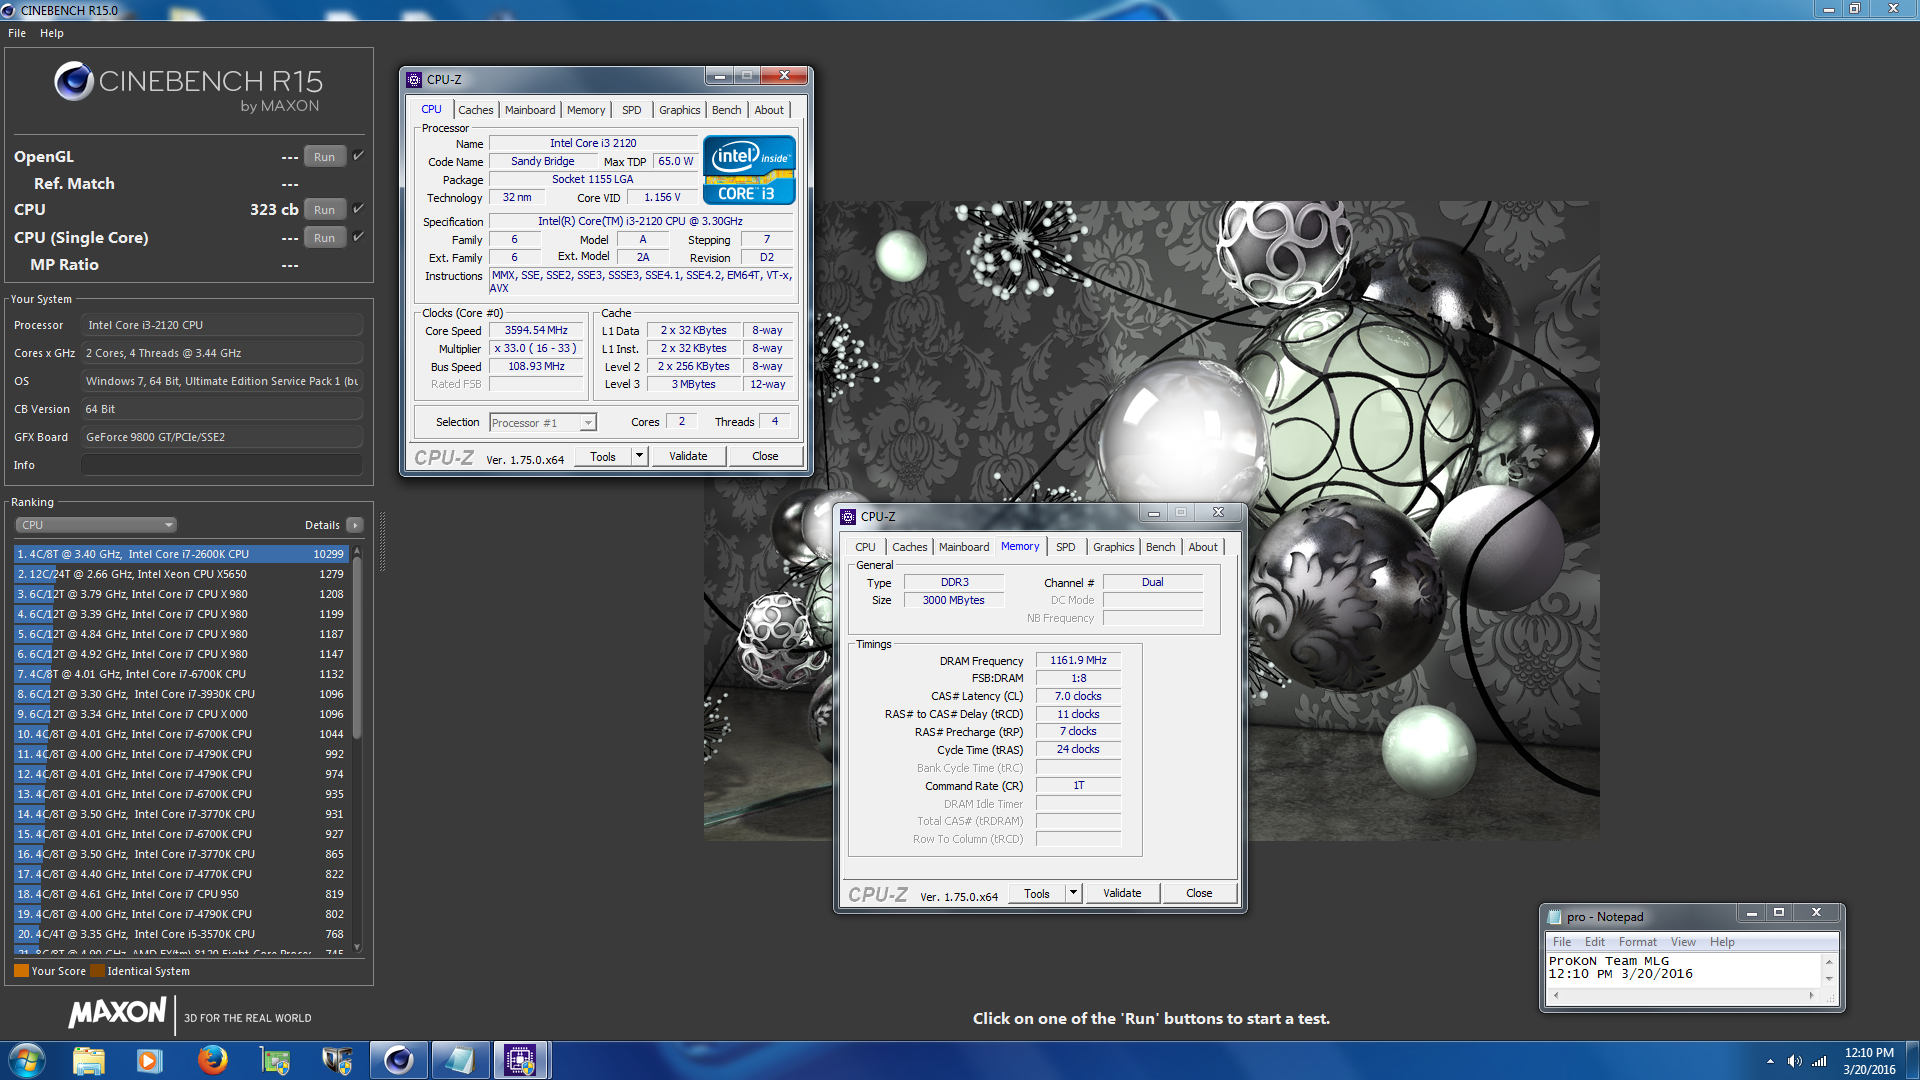Click the Intel Core i3 logo badge
The height and width of the screenshot is (1080, 1920).
coord(749,170)
